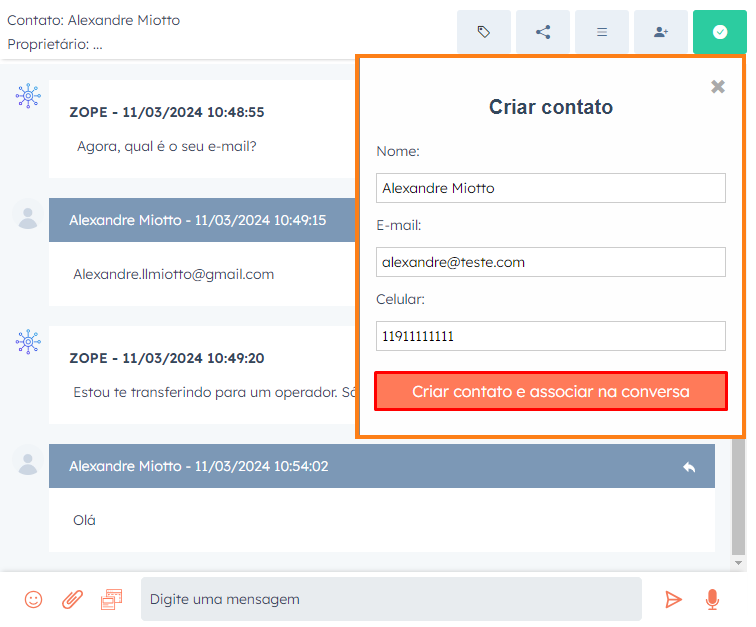This screenshot has height=627, width=756.
Task: Focus the Nome input field
Action: [551, 188]
